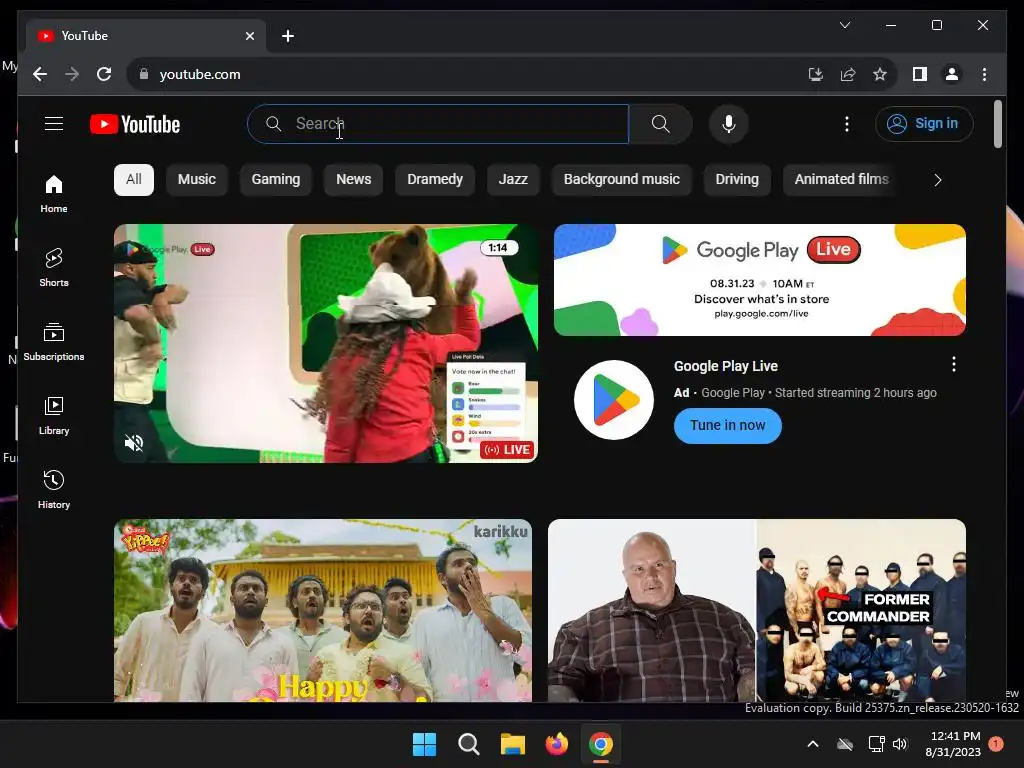Viewport: 1024px width, 768px height.
Task: Open new browser tab
Action: click(x=287, y=36)
